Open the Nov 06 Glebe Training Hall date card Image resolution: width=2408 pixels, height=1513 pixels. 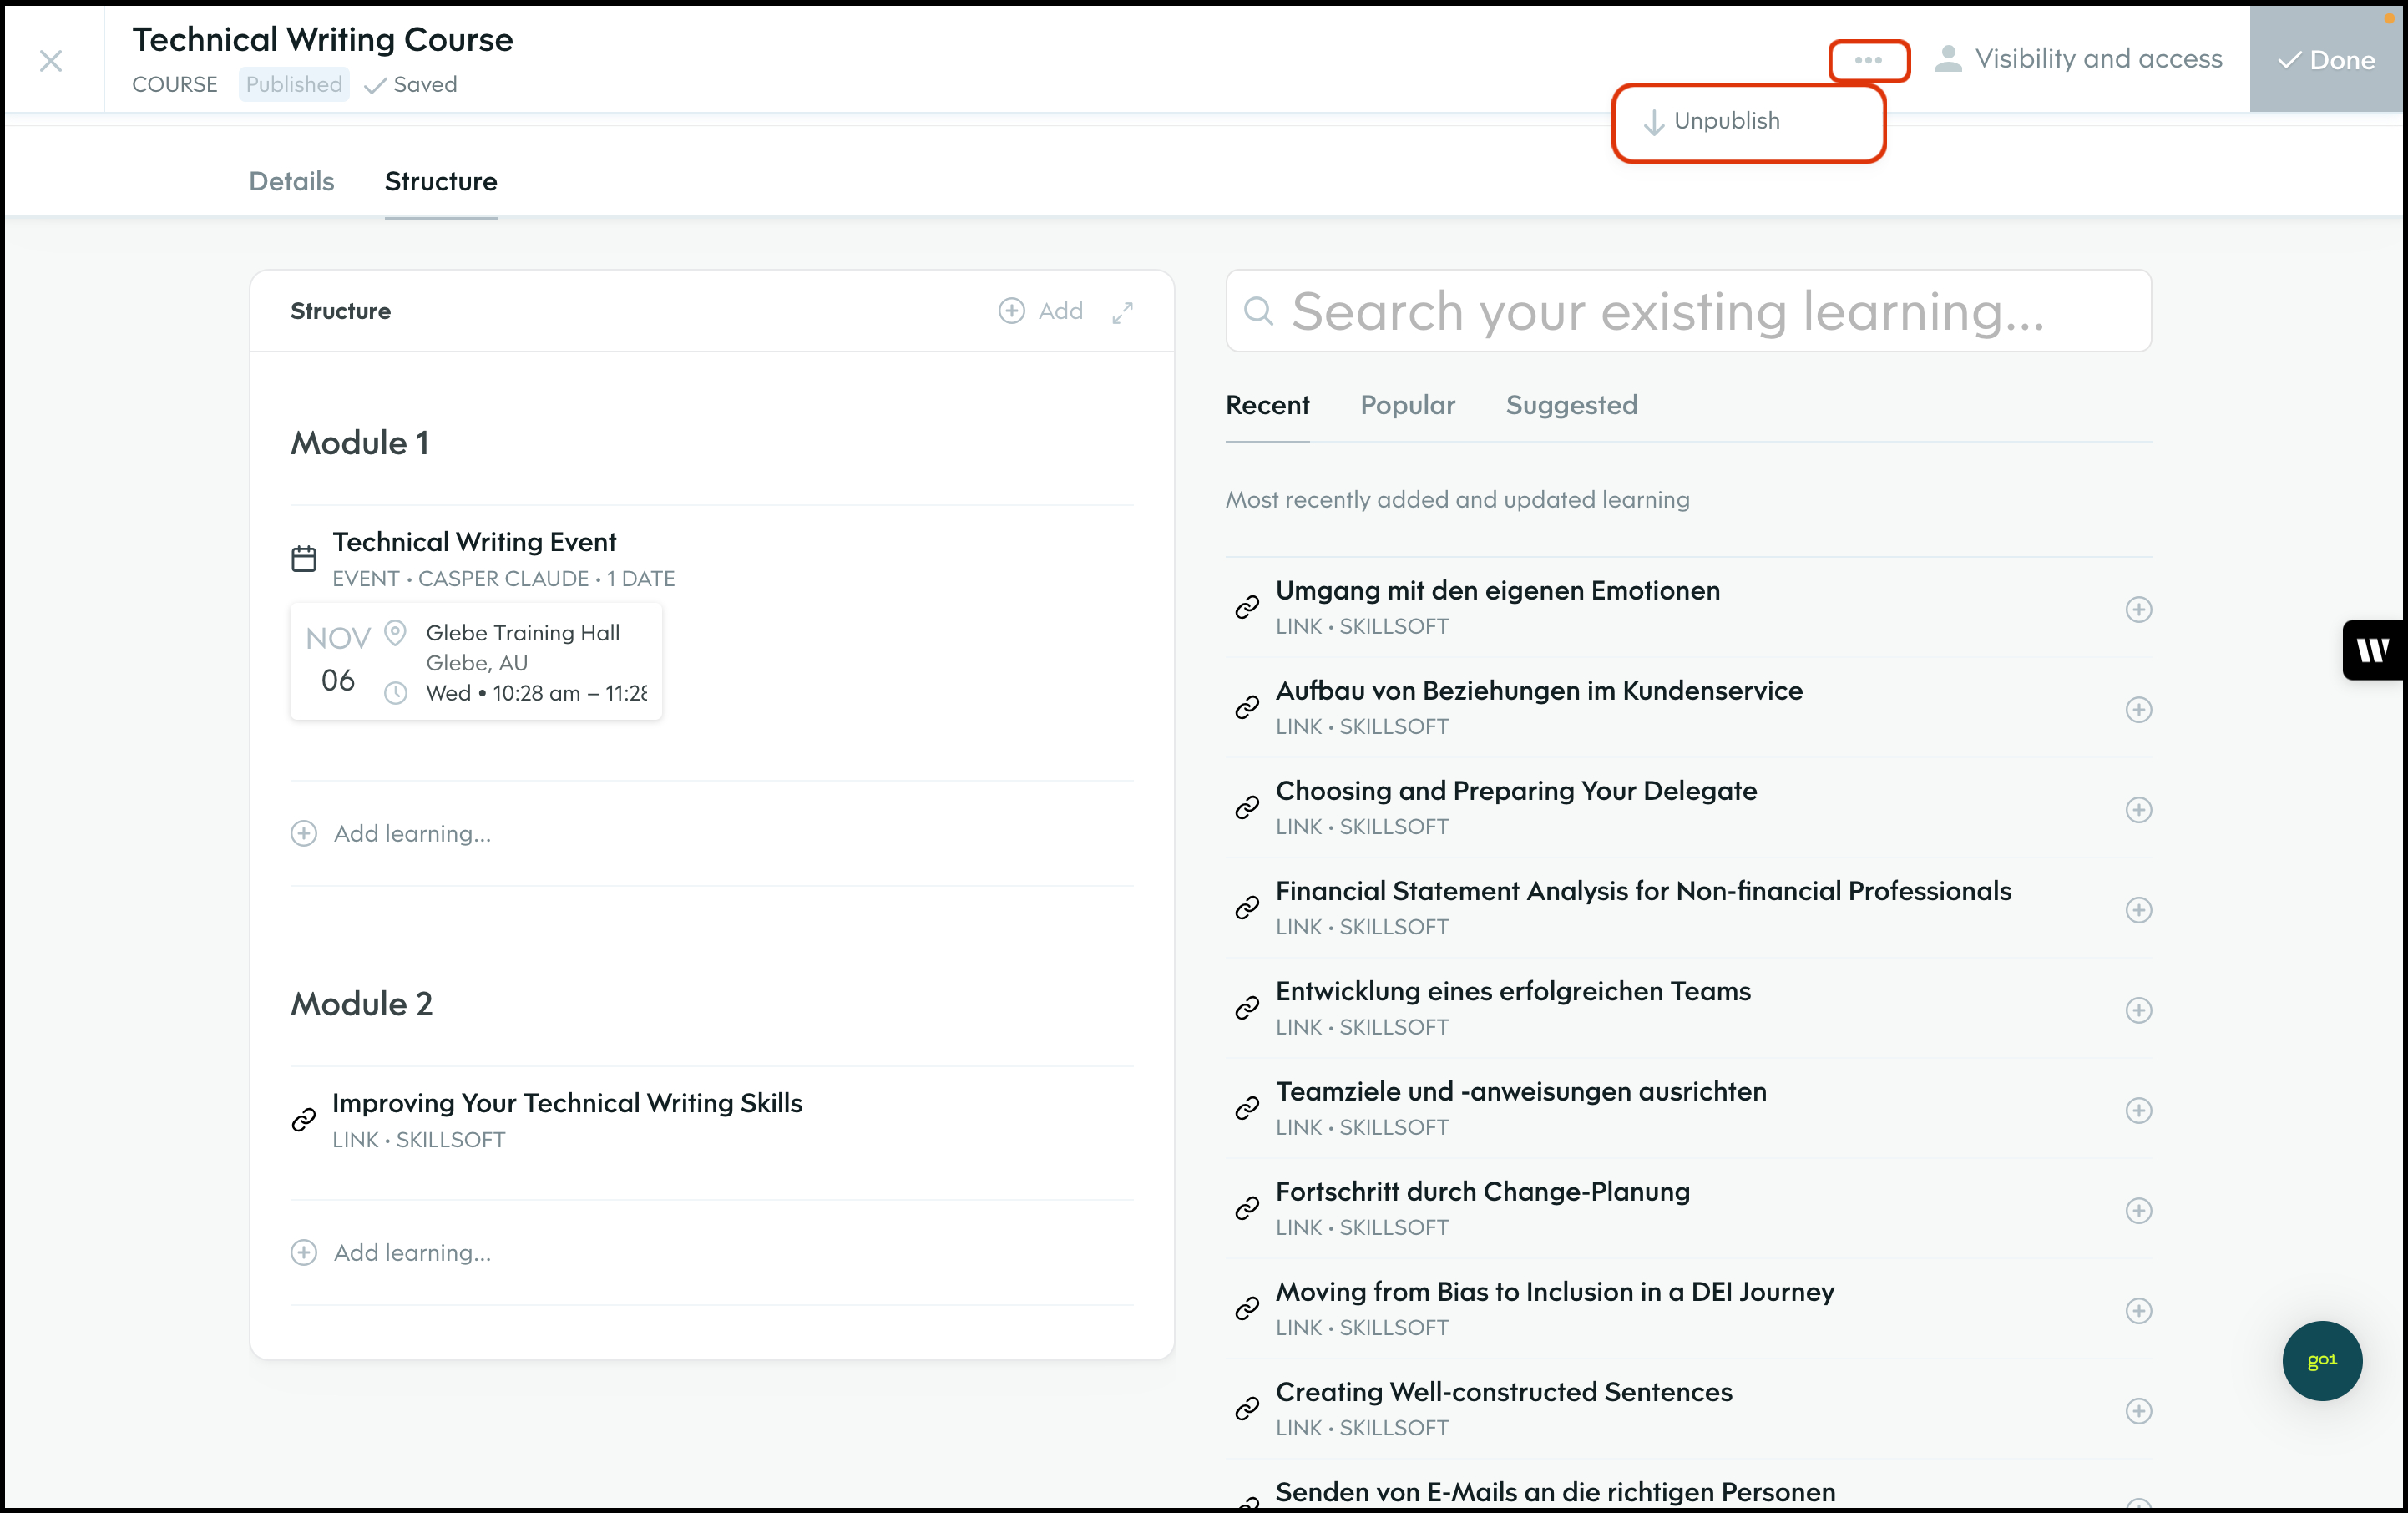476,662
